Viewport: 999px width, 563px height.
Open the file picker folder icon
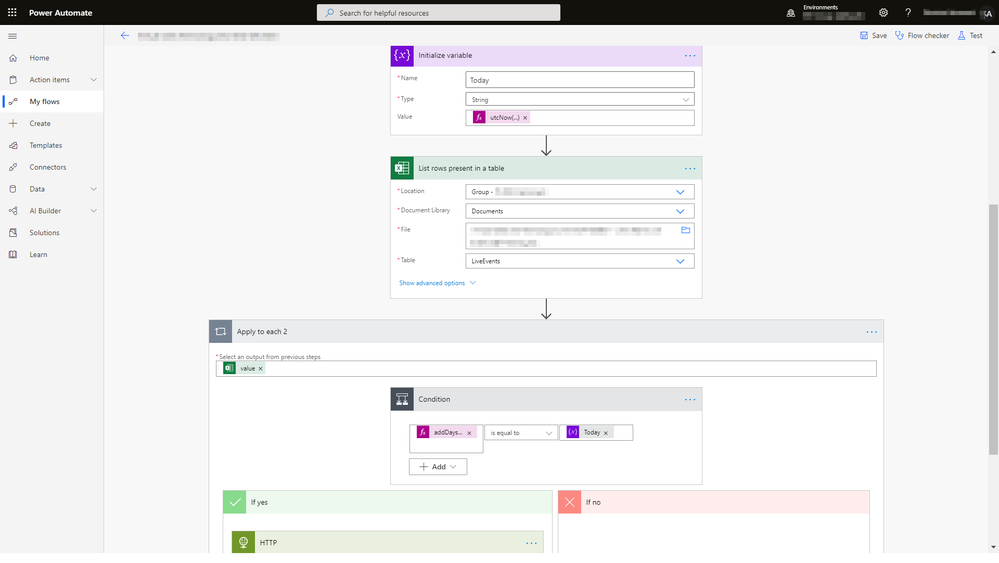686,230
